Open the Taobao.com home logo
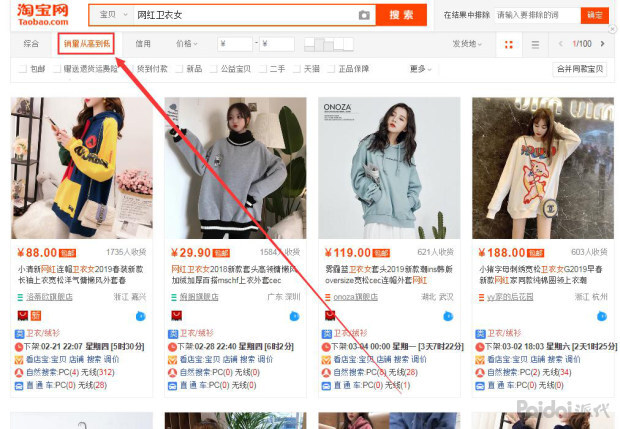The height and width of the screenshot is (429, 620). 43,15
